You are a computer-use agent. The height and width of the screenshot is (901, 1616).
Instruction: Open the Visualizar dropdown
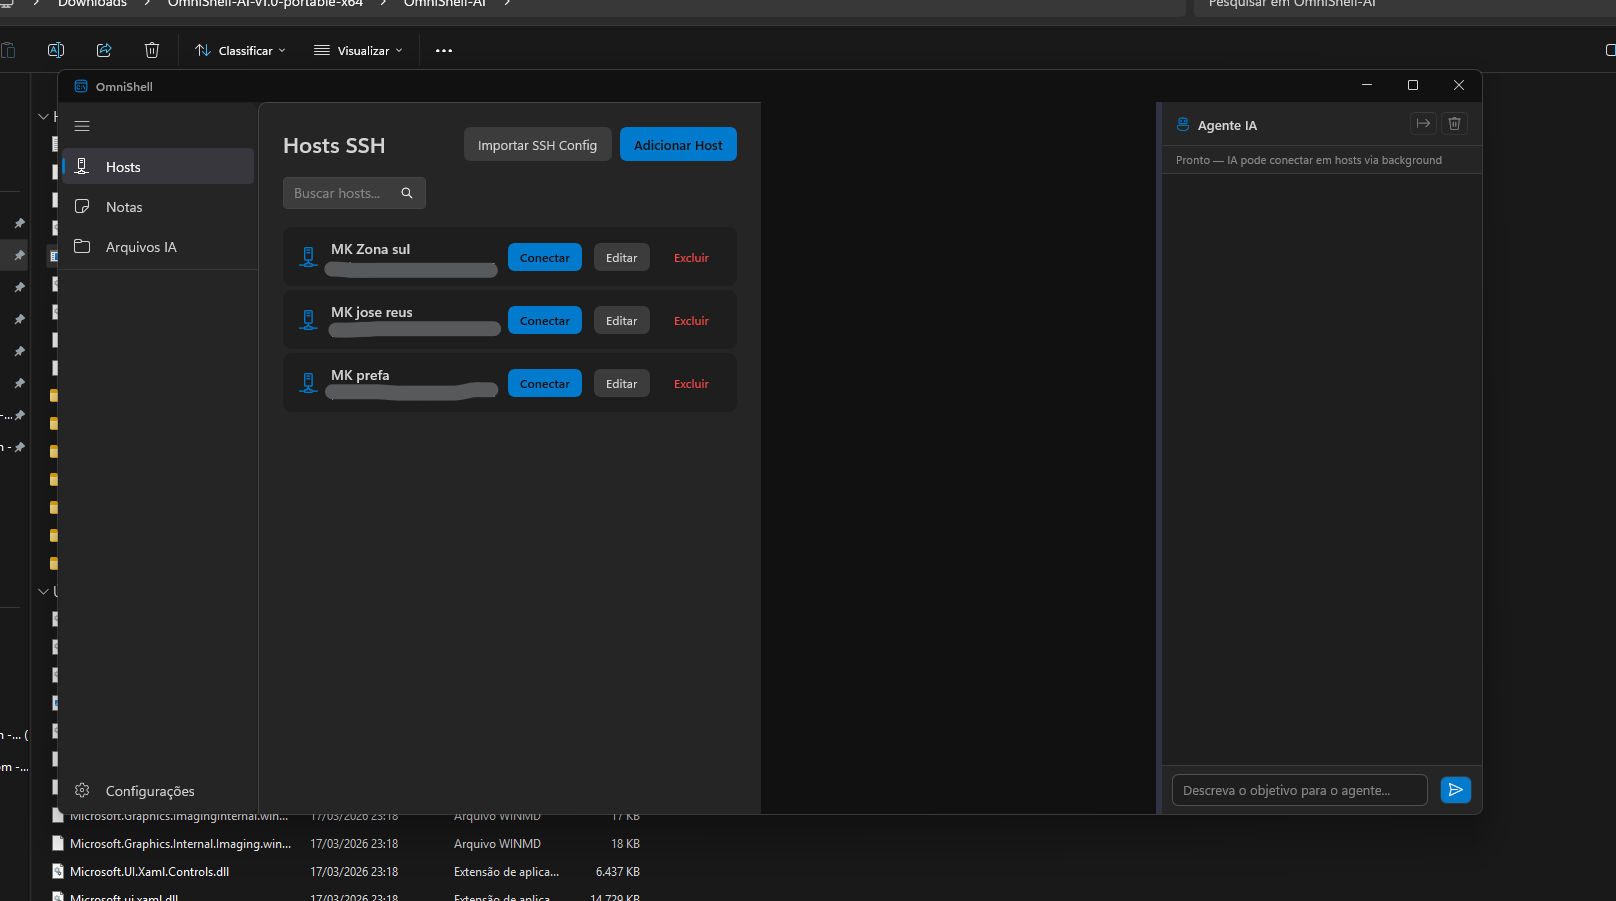click(x=357, y=50)
